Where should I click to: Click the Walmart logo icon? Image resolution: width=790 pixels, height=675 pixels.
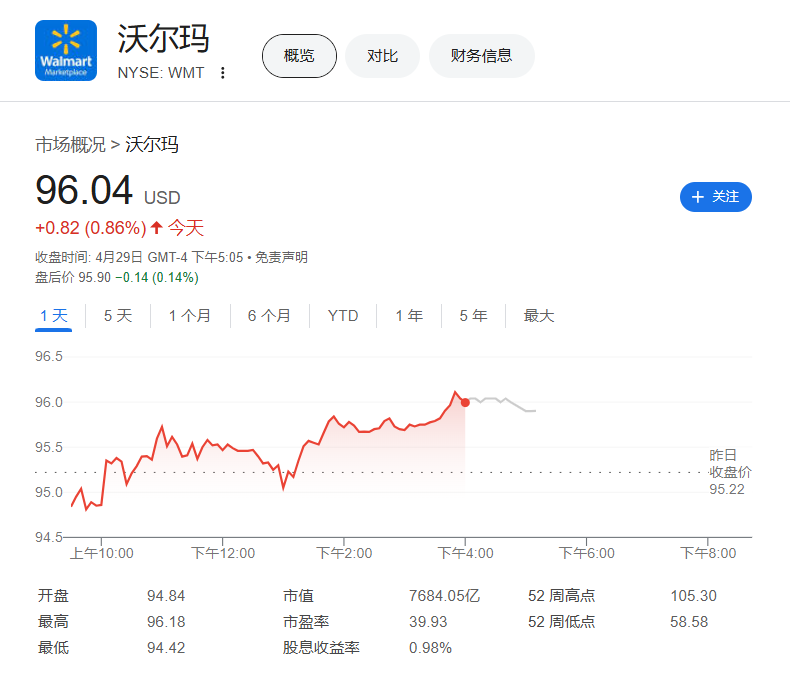pyautogui.click(x=65, y=50)
